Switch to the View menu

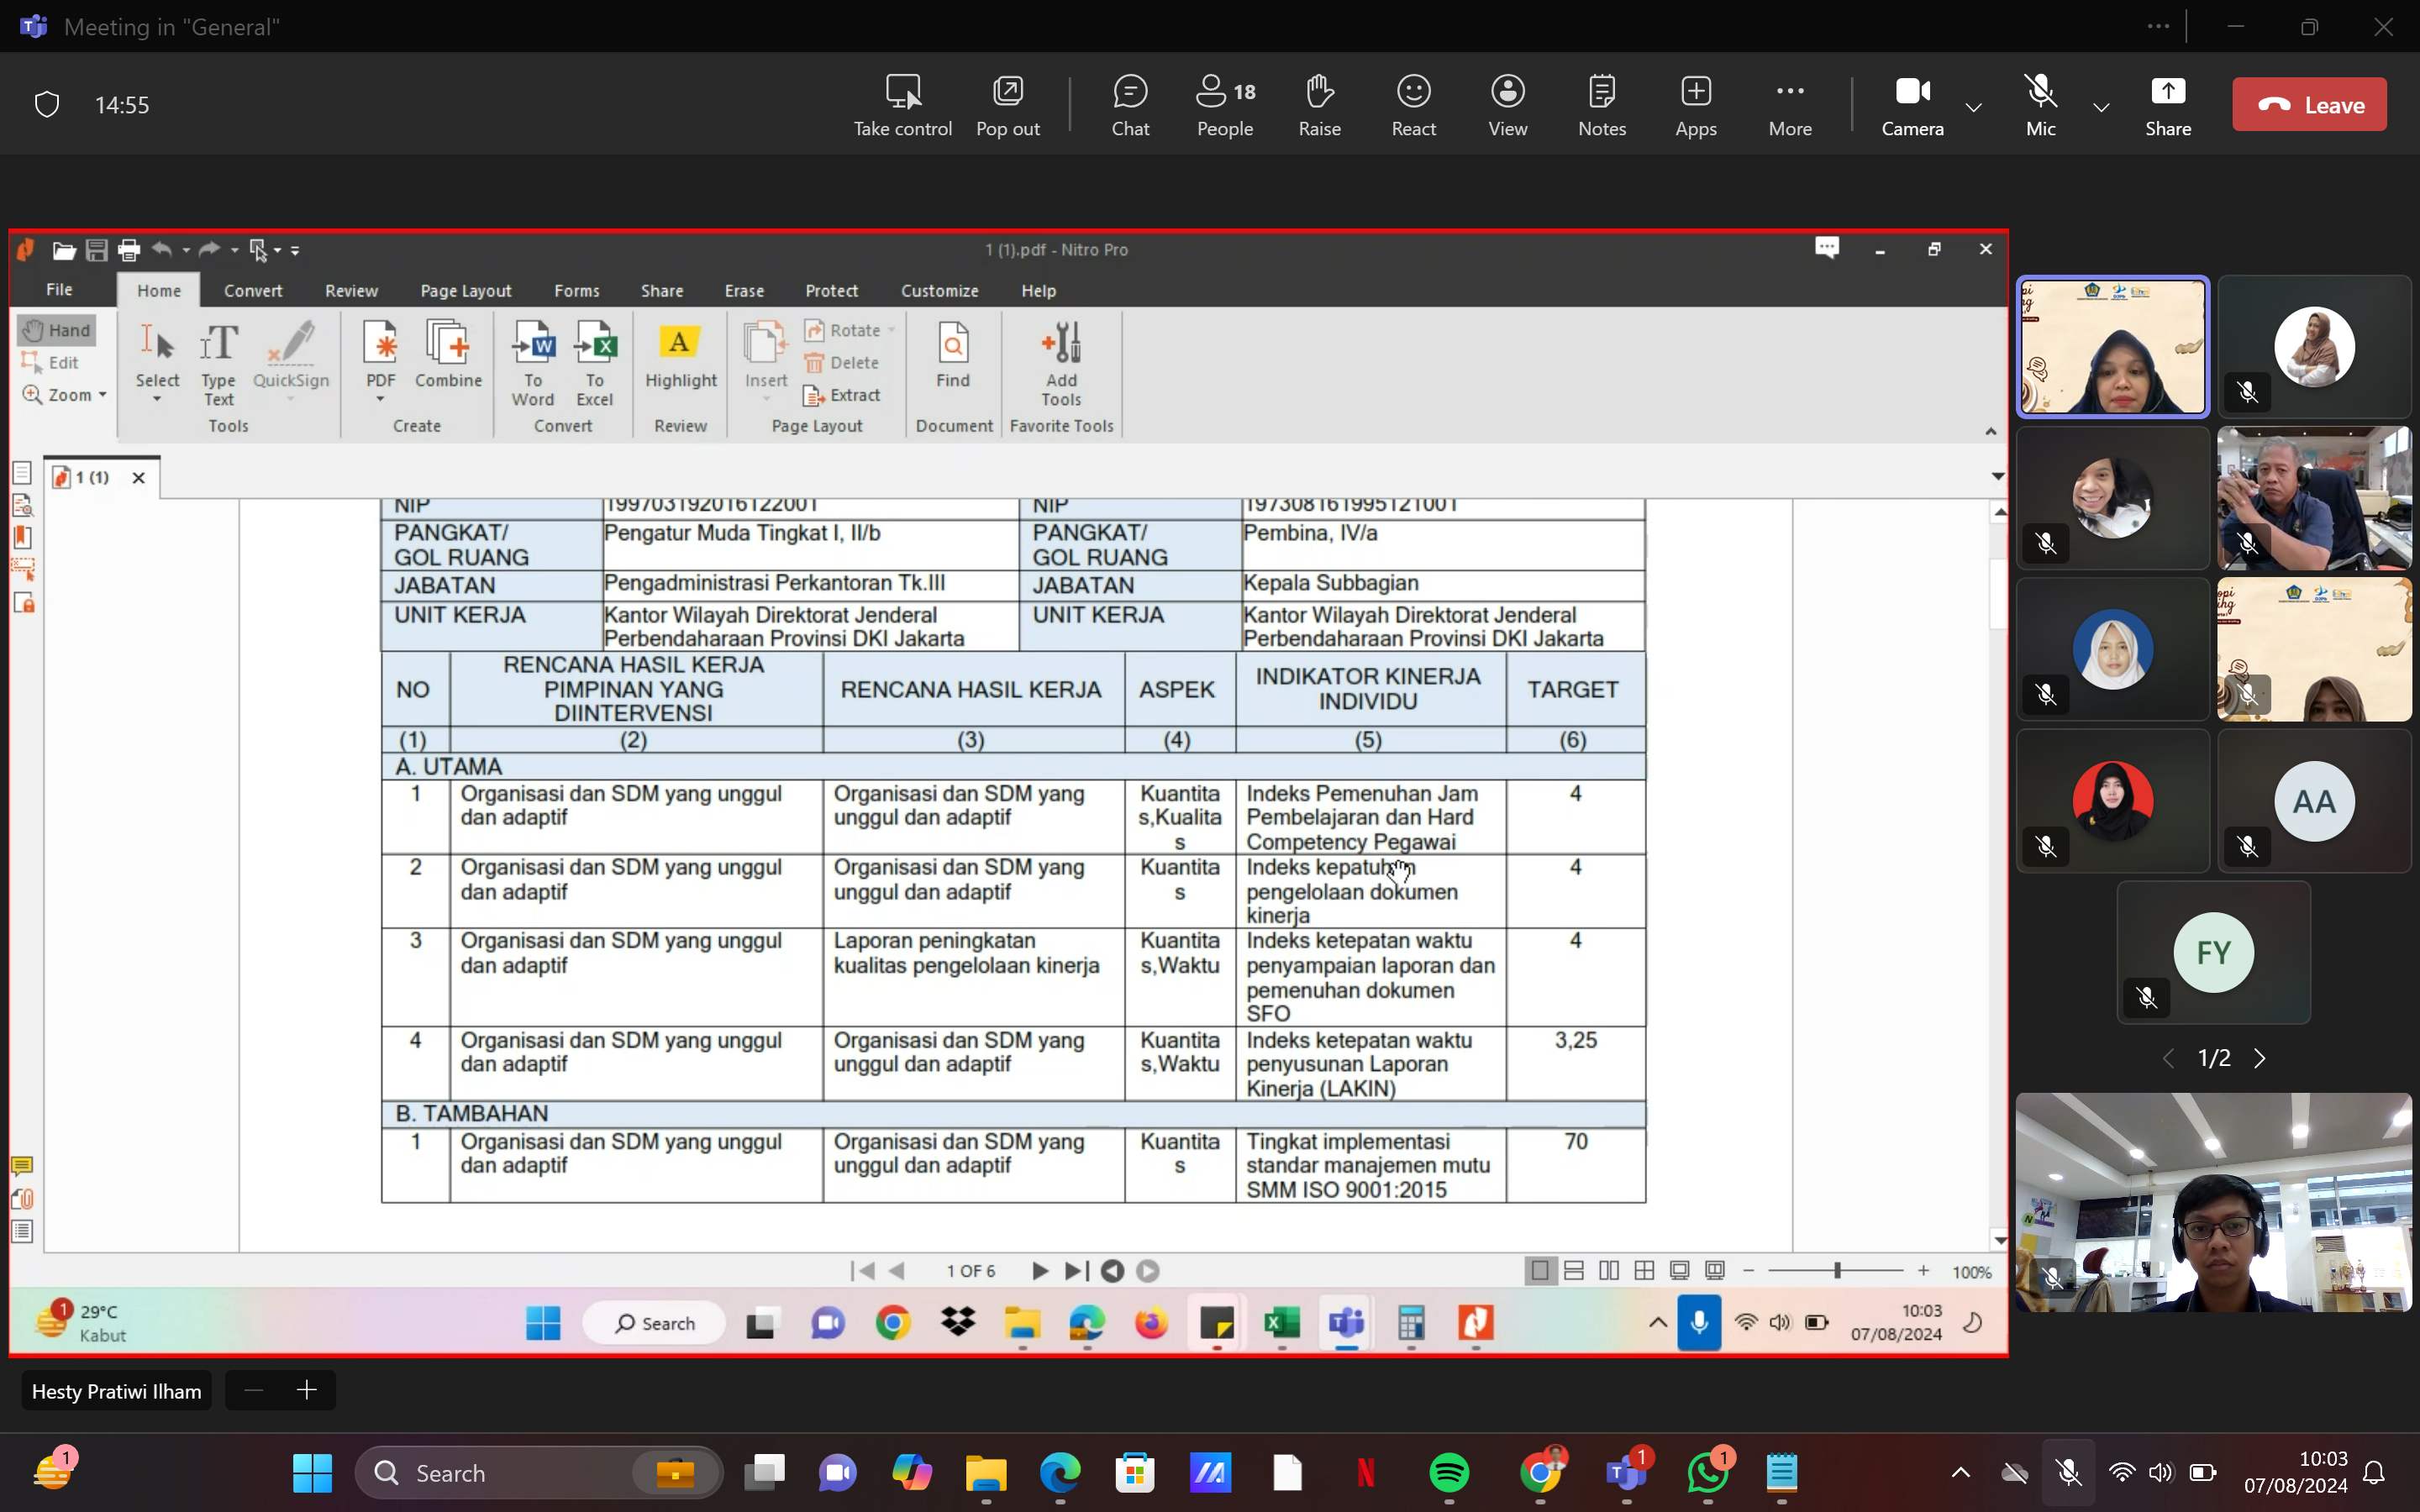[1507, 104]
